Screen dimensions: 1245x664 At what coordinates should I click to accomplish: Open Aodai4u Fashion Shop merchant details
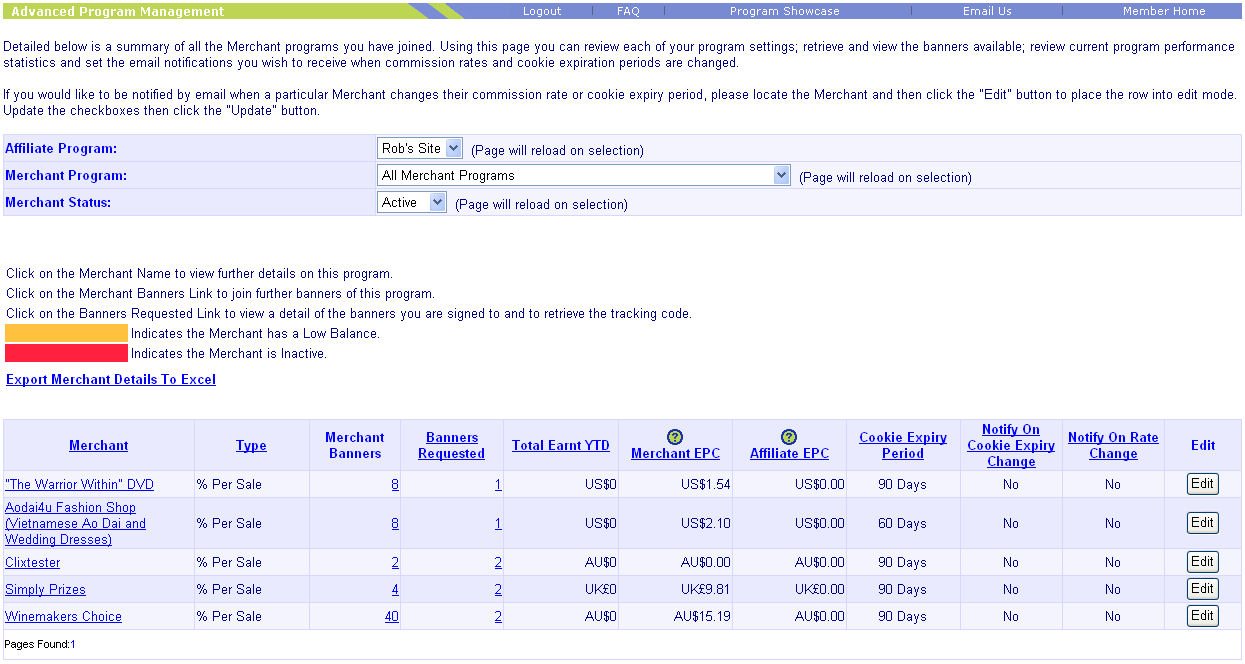click(x=75, y=523)
